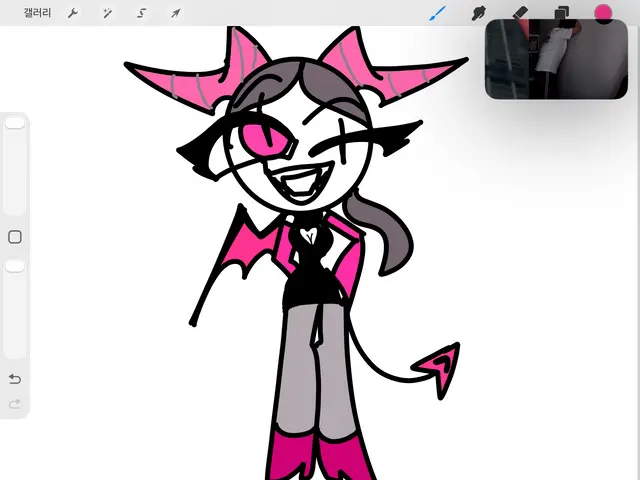The image size is (640, 480).
Task: Tap the picture-in-picture video overlay
Action: (556, 59)
